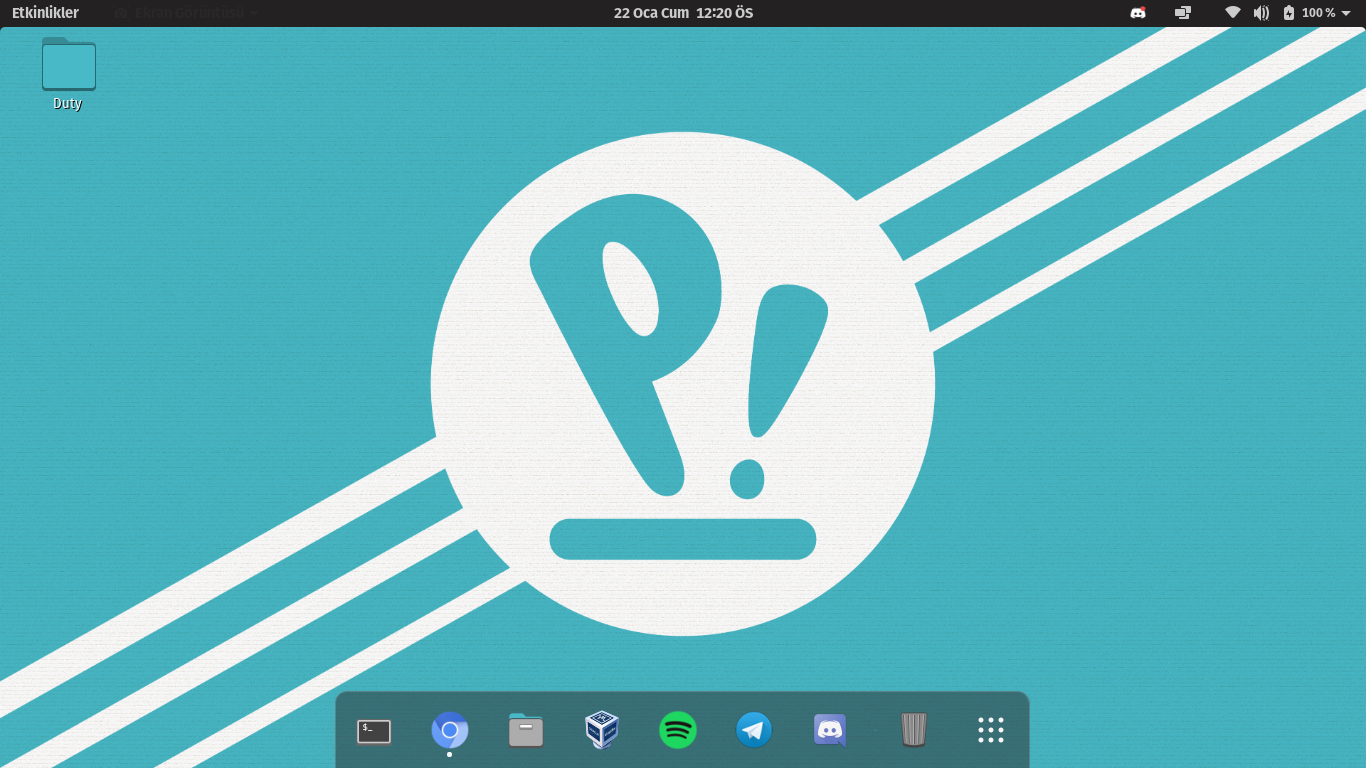Viewport: 1366px width, 768px height.
Task: Launch Discord from the dock
Action: pyautogui.click(x=830, y=730)
